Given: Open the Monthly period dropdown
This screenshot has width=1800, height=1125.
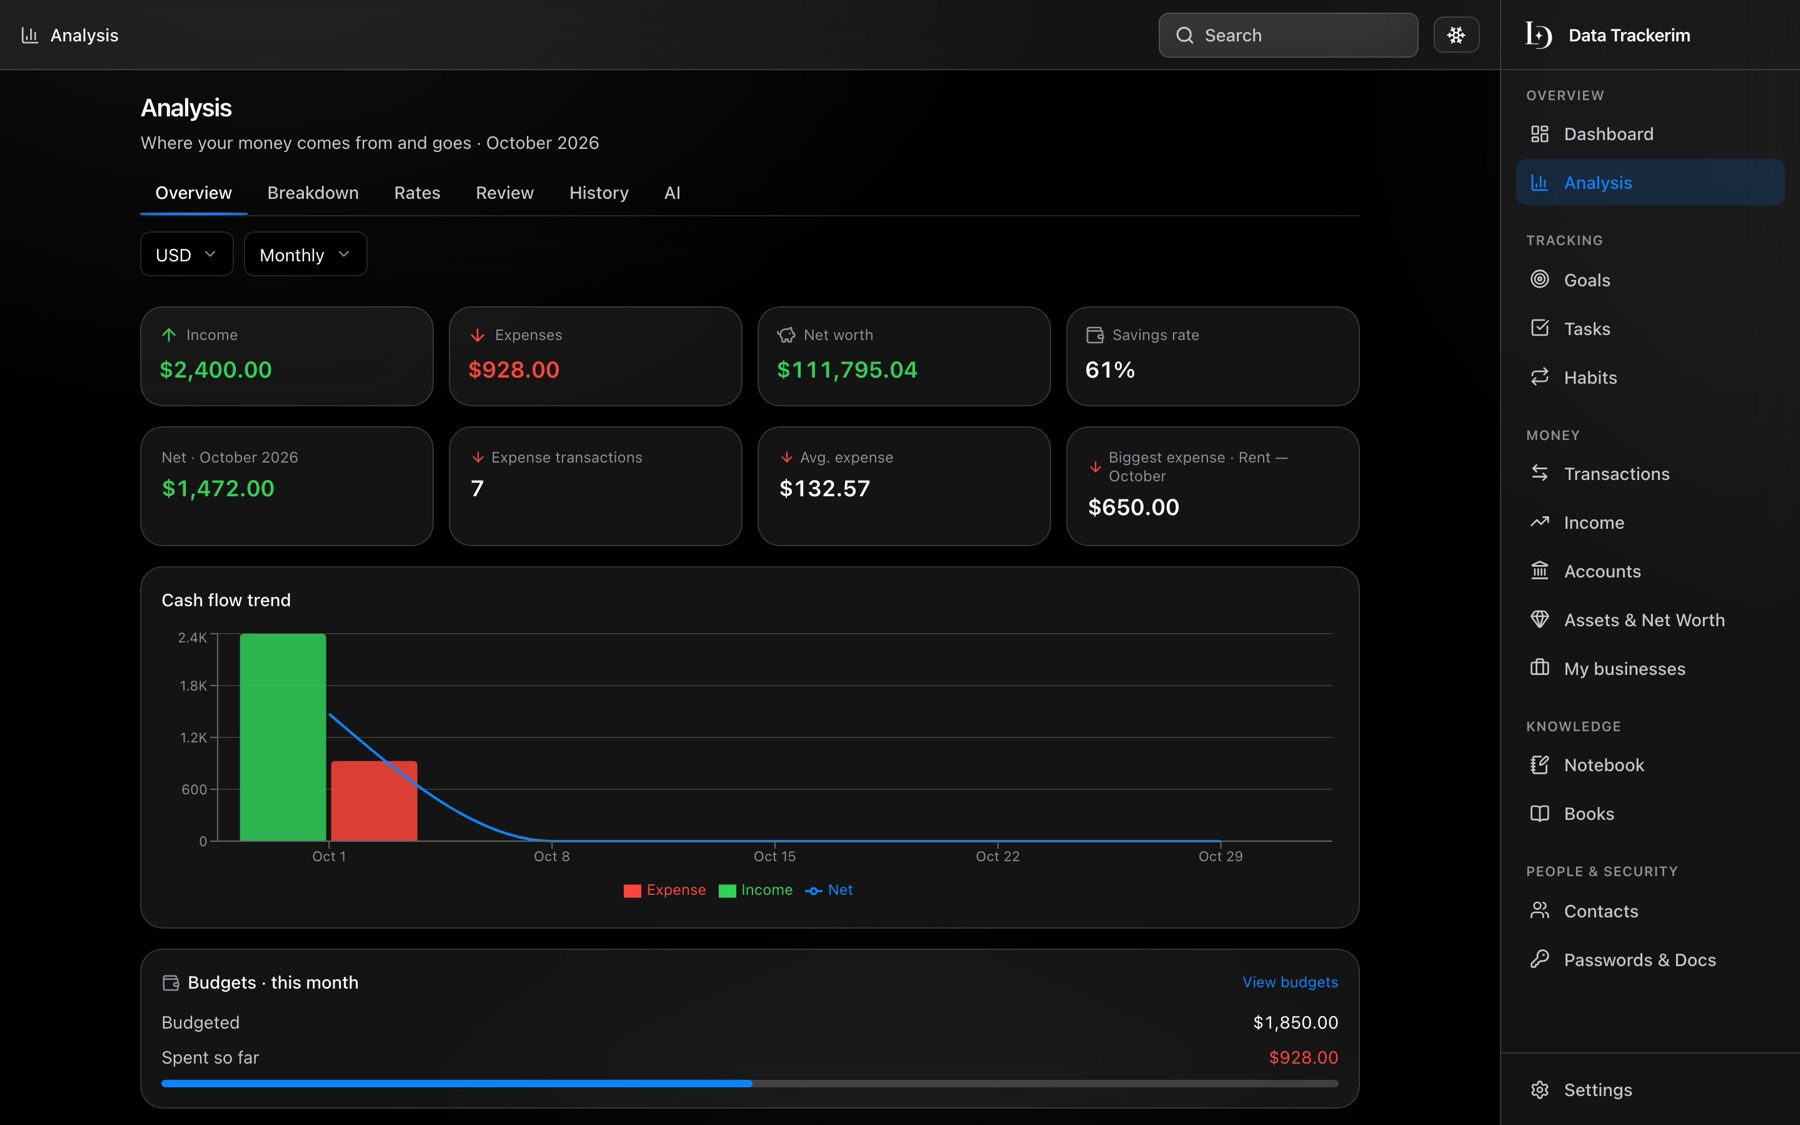Looking at the screenshot, I should 305,254.
